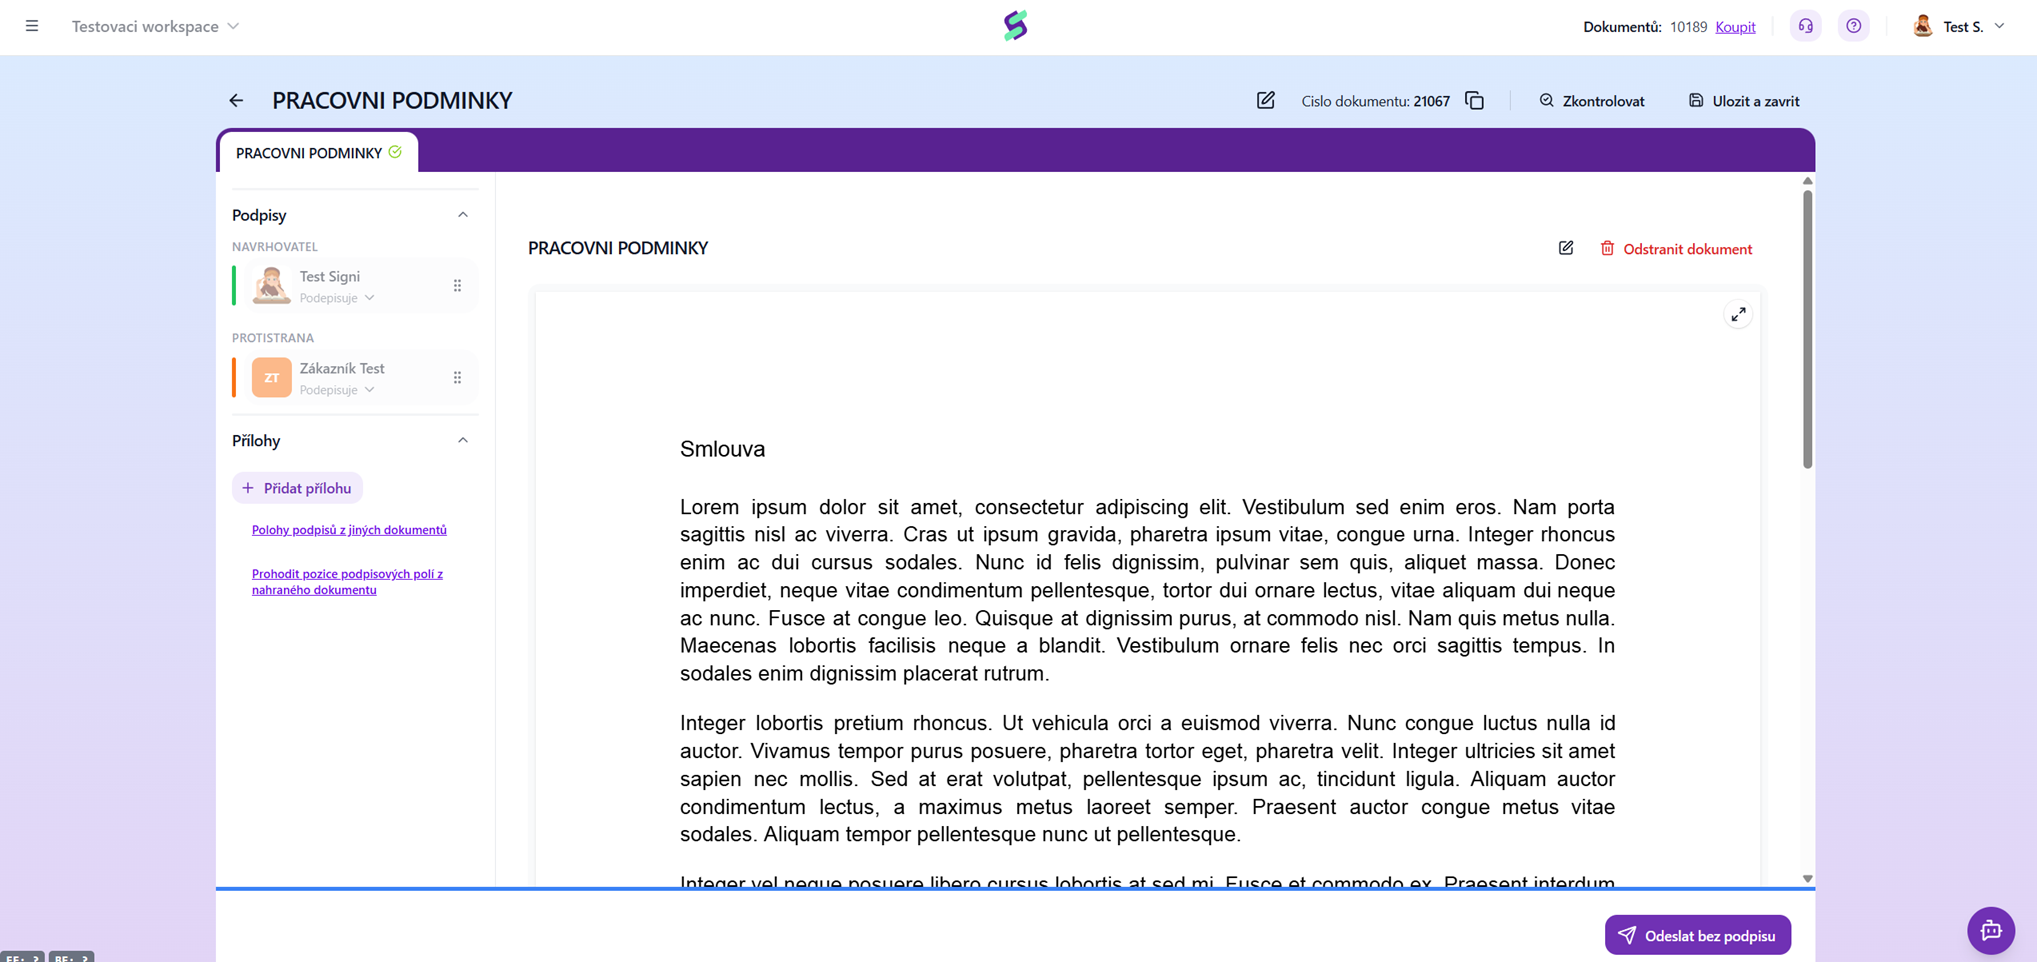Screen dimensions: 2037x962
Task: Expand the document preview to fullscreen
Action: click(x=1738, y=315)
